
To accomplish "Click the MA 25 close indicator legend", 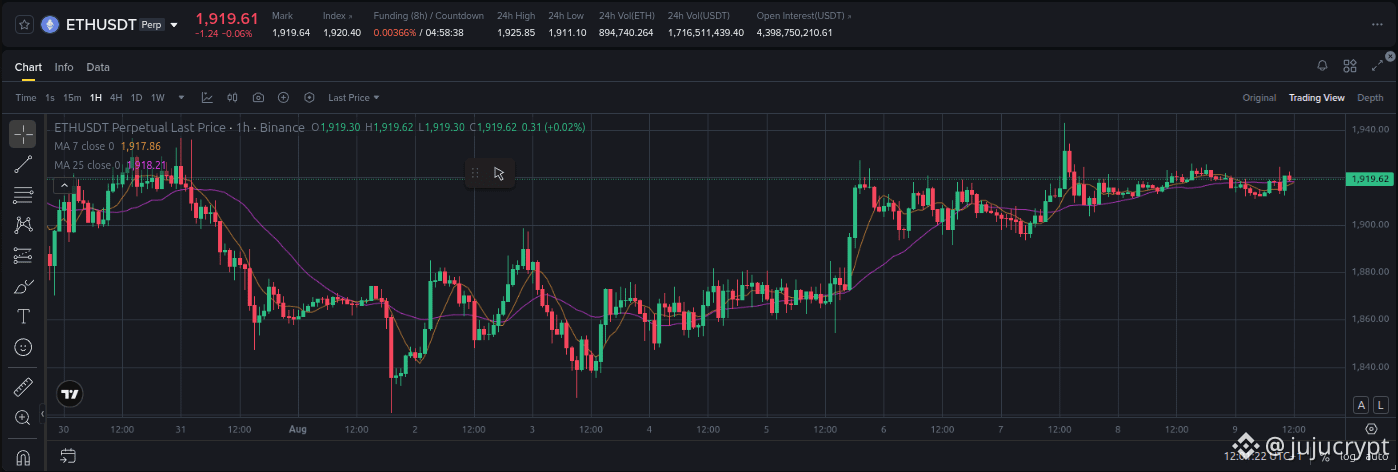I will coord(110,165).
